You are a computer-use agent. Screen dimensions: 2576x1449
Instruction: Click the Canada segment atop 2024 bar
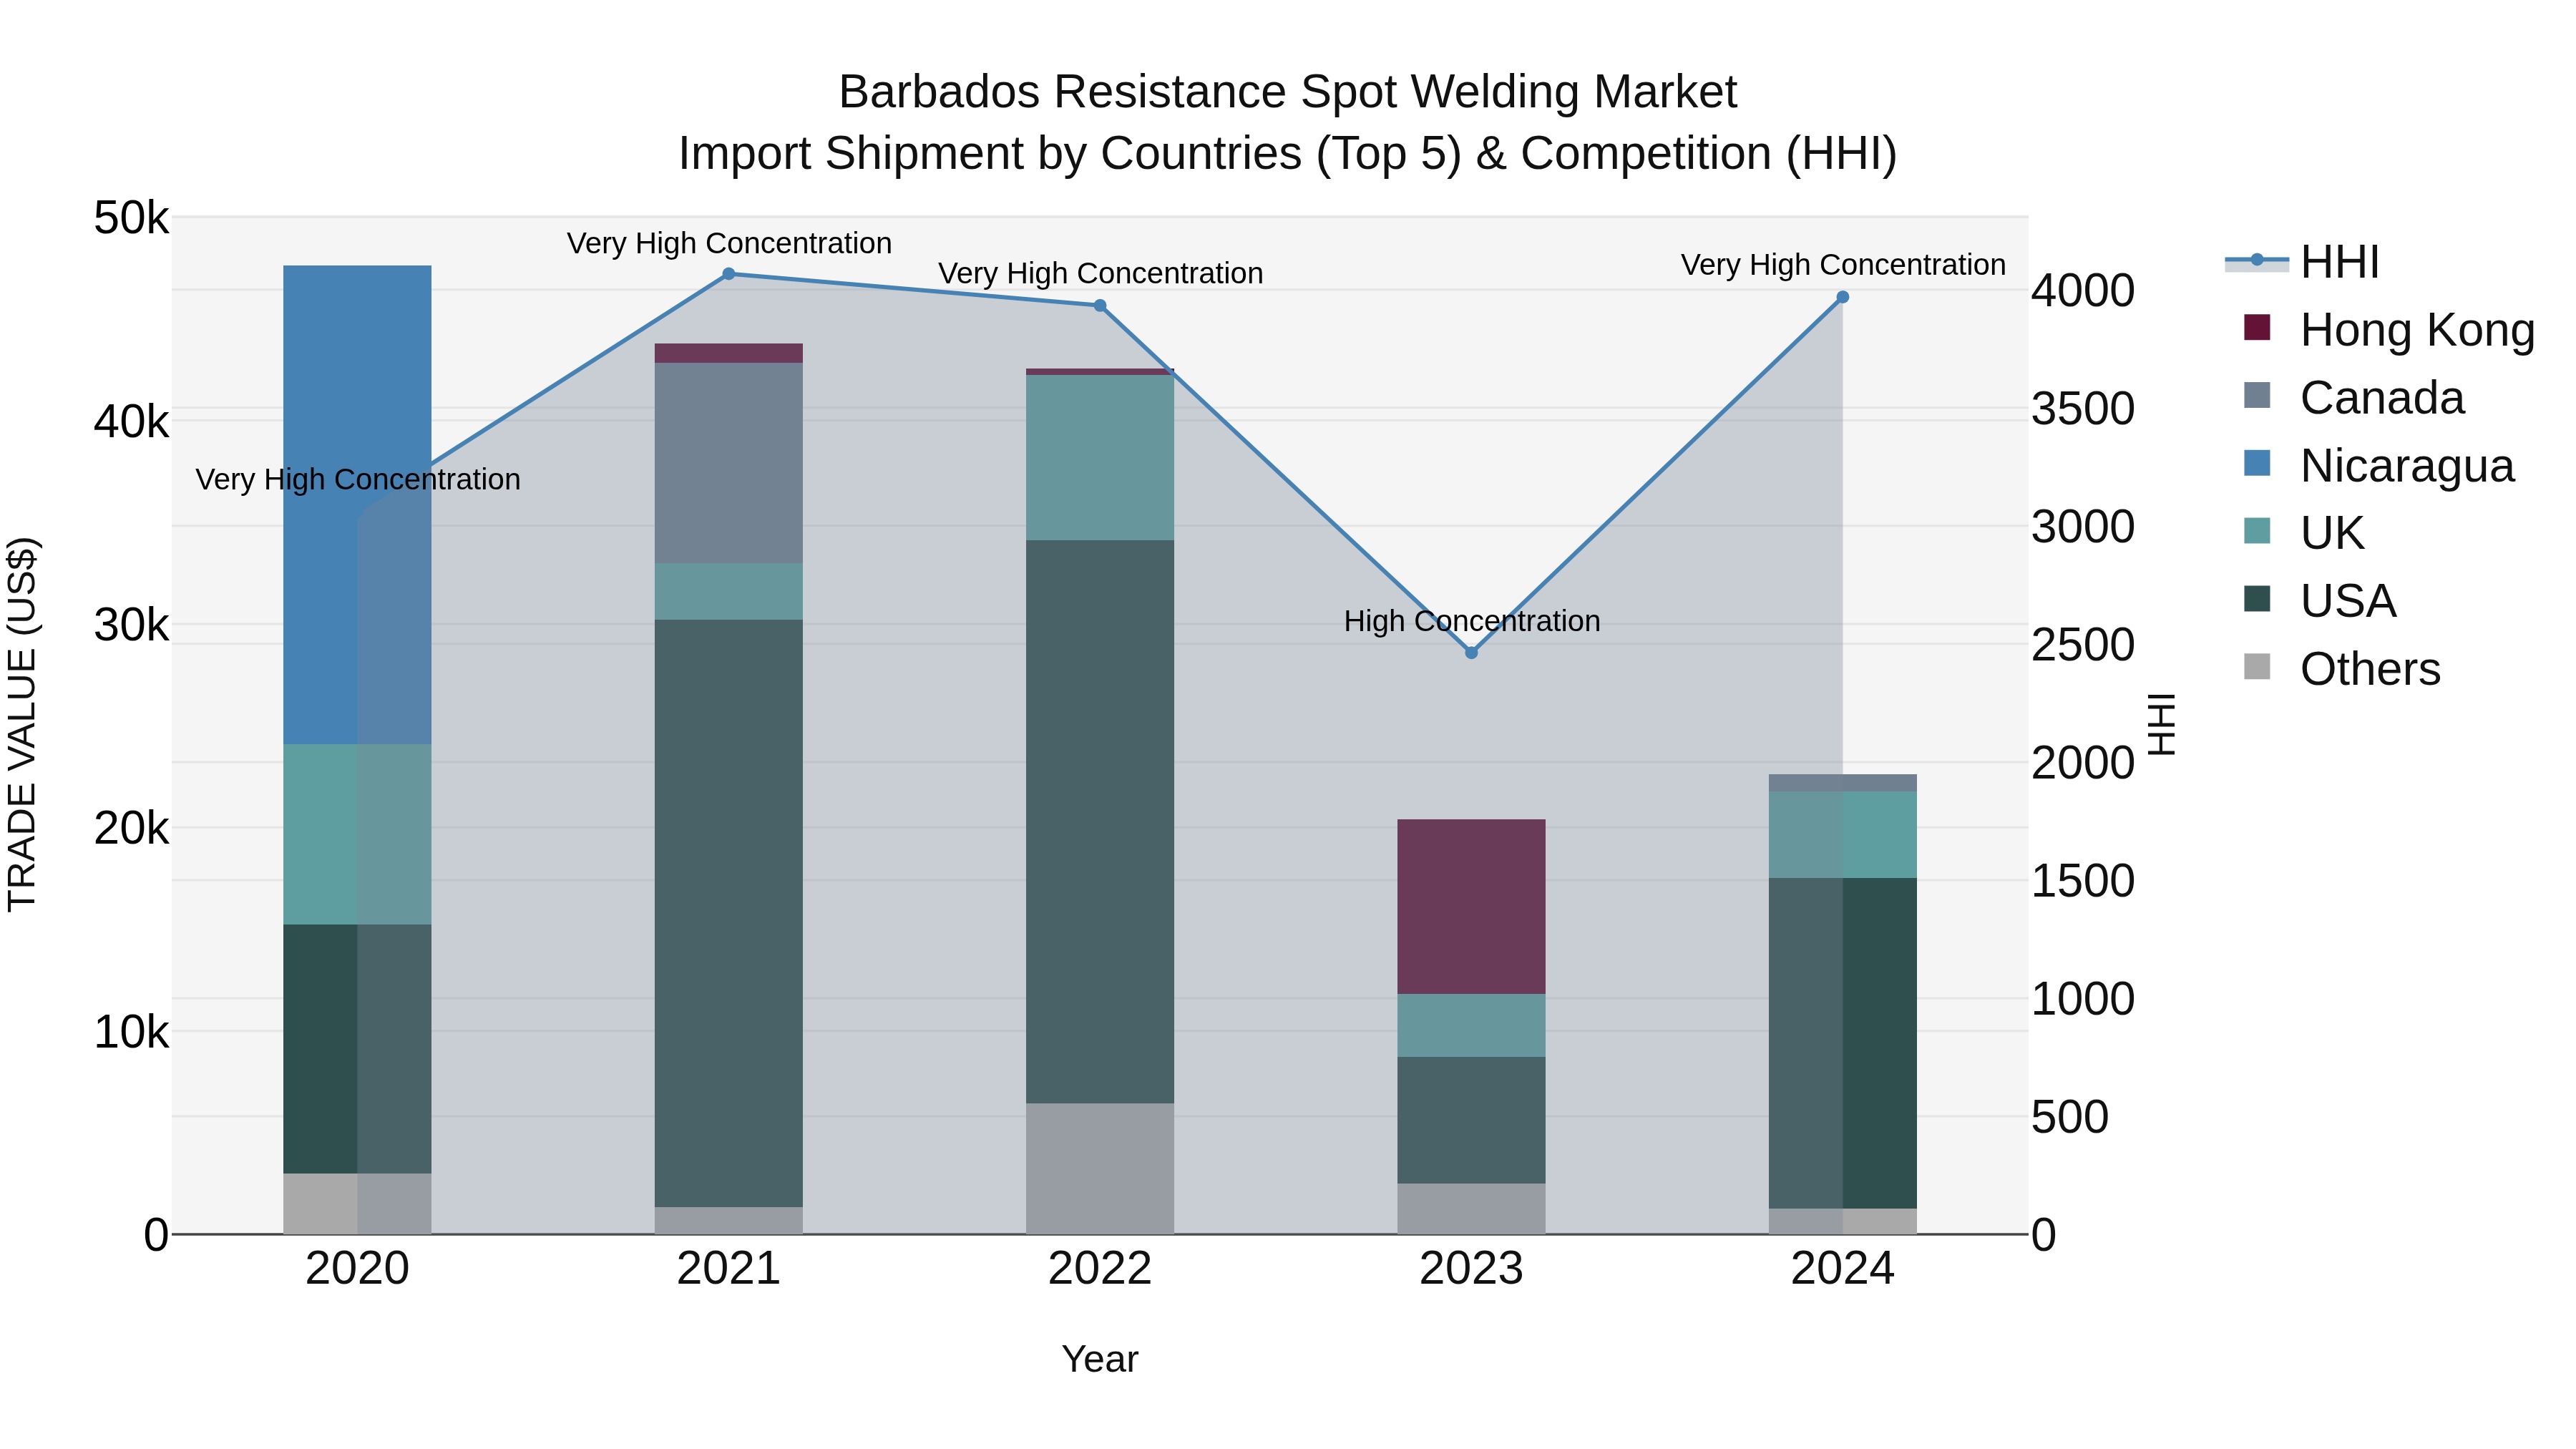1843,783
